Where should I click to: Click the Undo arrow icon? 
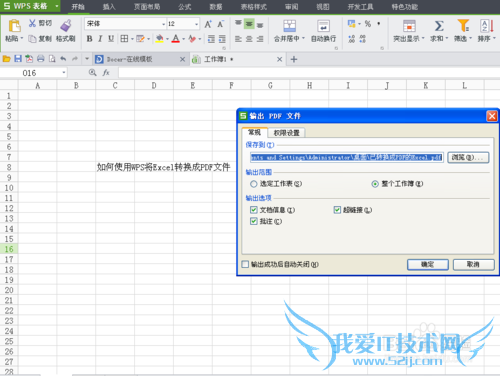click(x=63, y=59)
